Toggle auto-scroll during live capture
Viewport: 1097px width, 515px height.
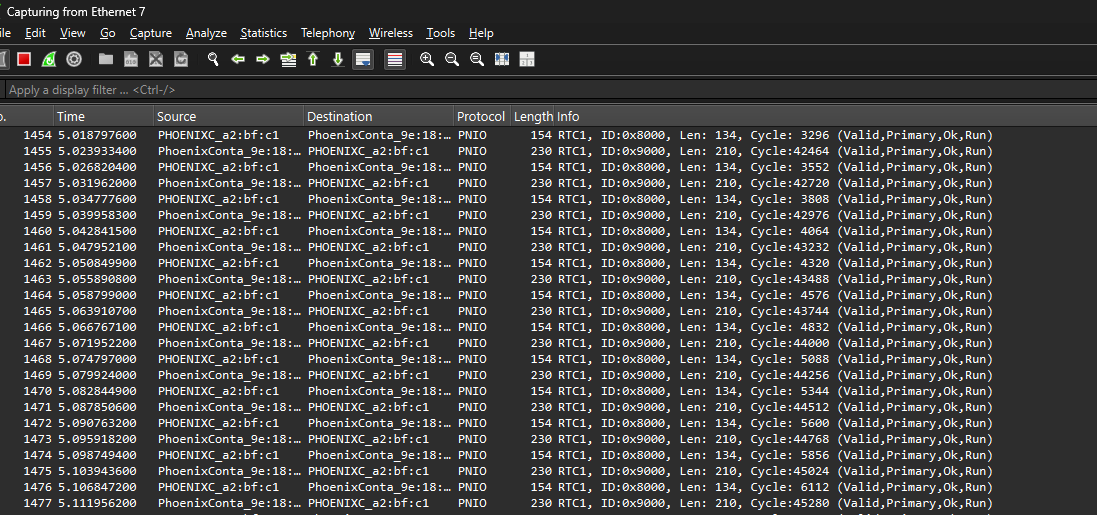point(363,60)
